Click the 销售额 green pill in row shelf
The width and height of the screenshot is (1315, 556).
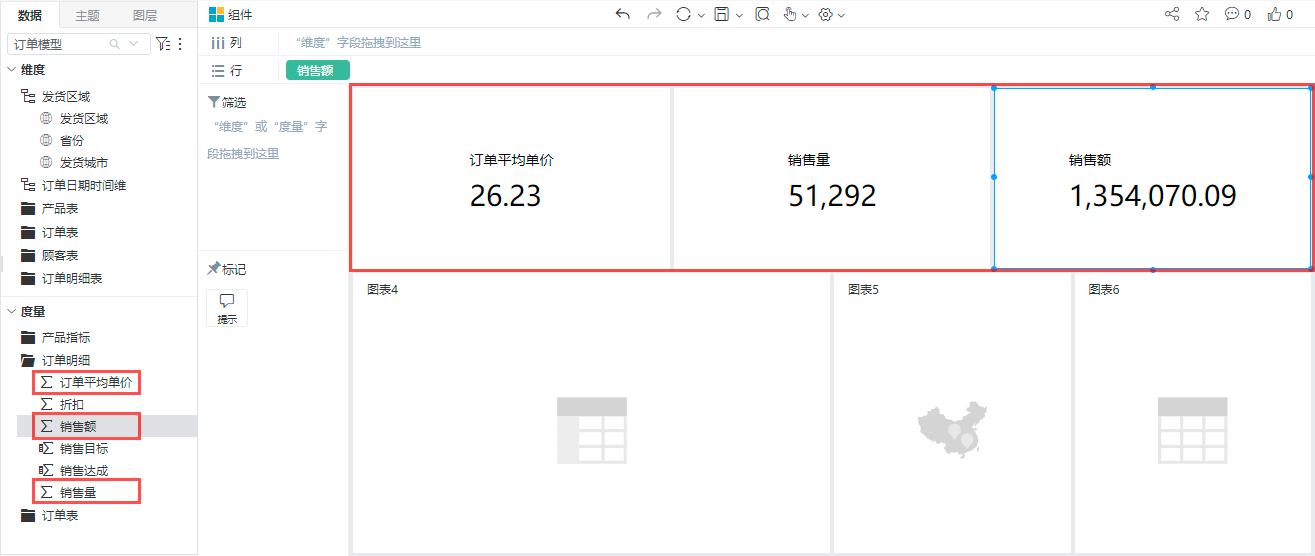318,70
